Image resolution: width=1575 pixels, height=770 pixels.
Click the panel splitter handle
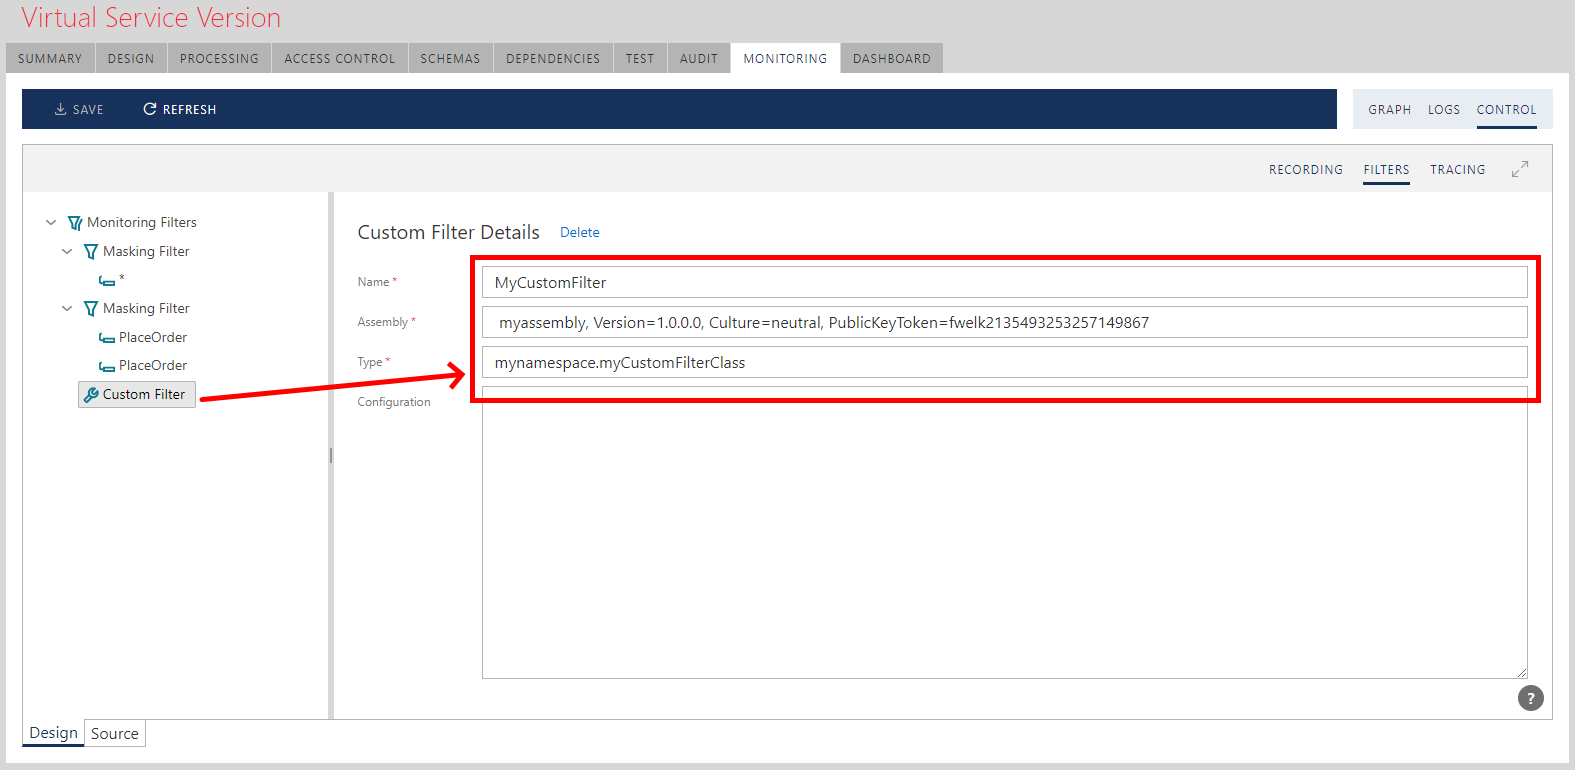(x=331, y=455)
